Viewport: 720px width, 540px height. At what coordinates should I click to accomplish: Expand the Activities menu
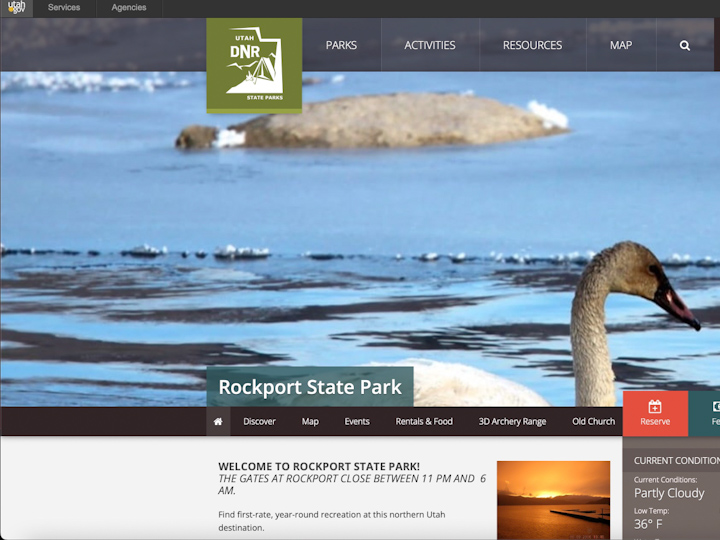(x=429, y=45)
